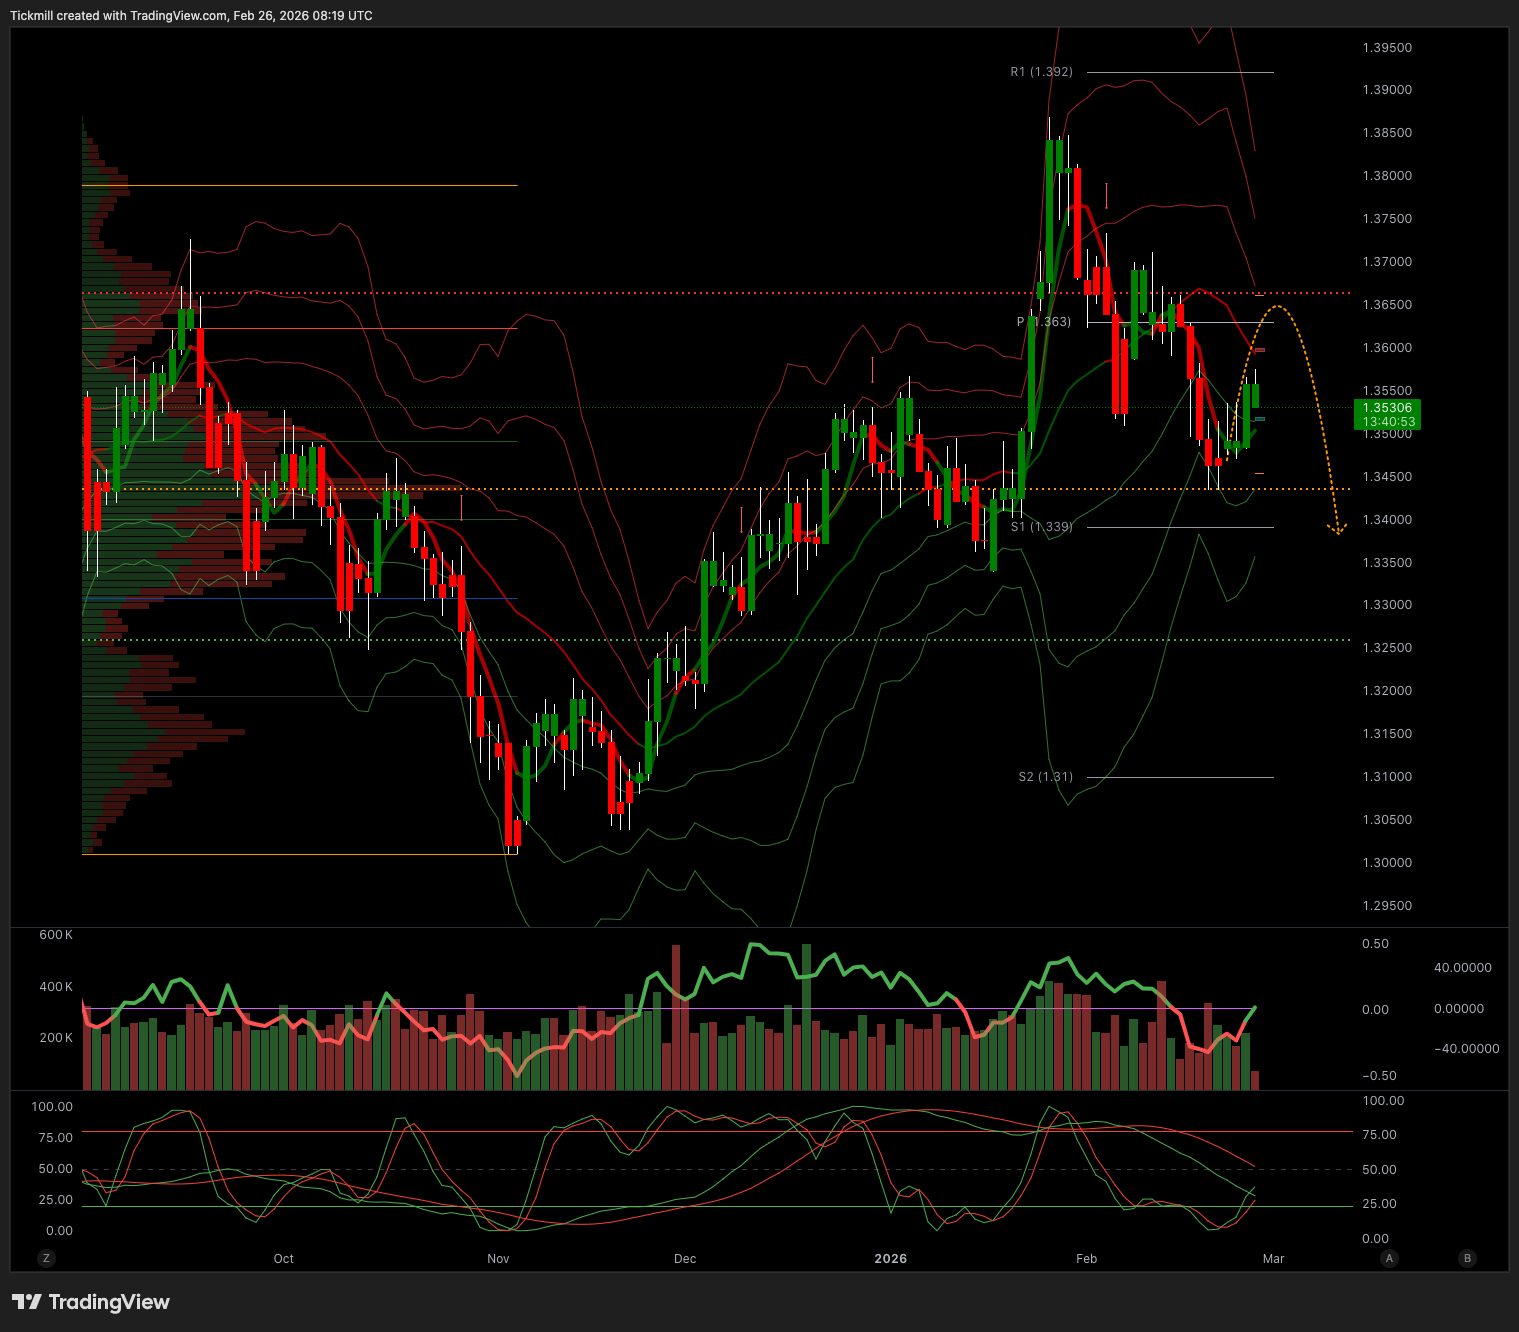Click the −40.00000 scale label
The width and height of the screenshot is (1519, 1332).
(1466, 1049)
